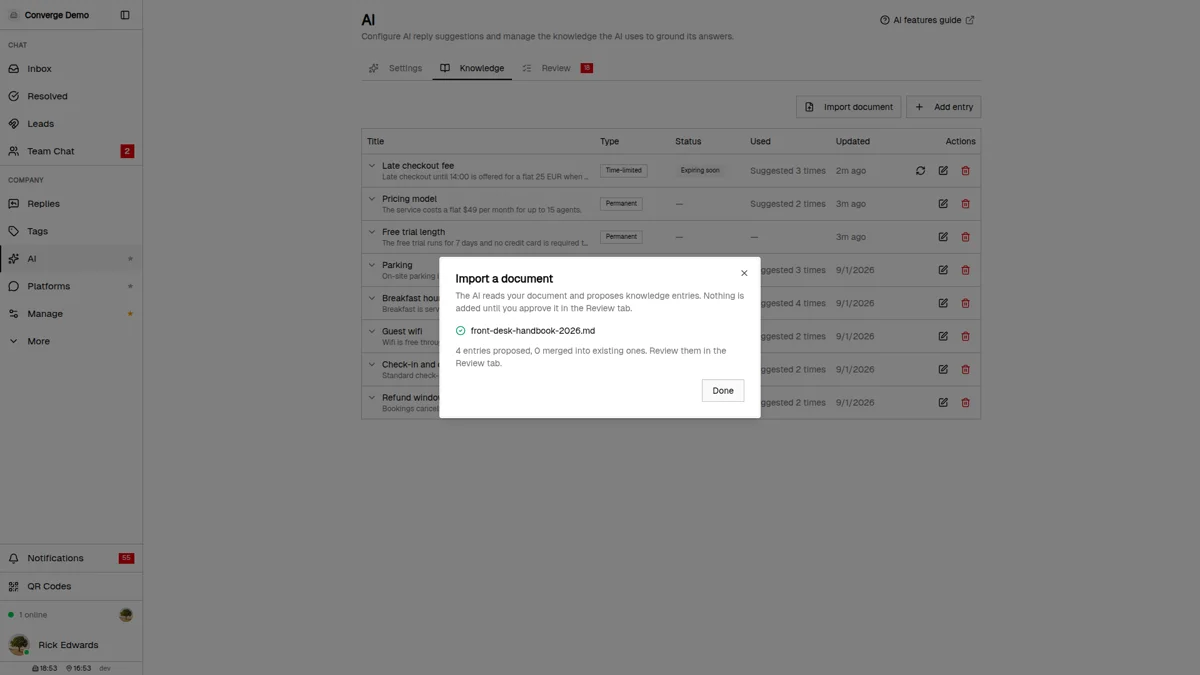Close the Import a document dialog

click(744, 273)
